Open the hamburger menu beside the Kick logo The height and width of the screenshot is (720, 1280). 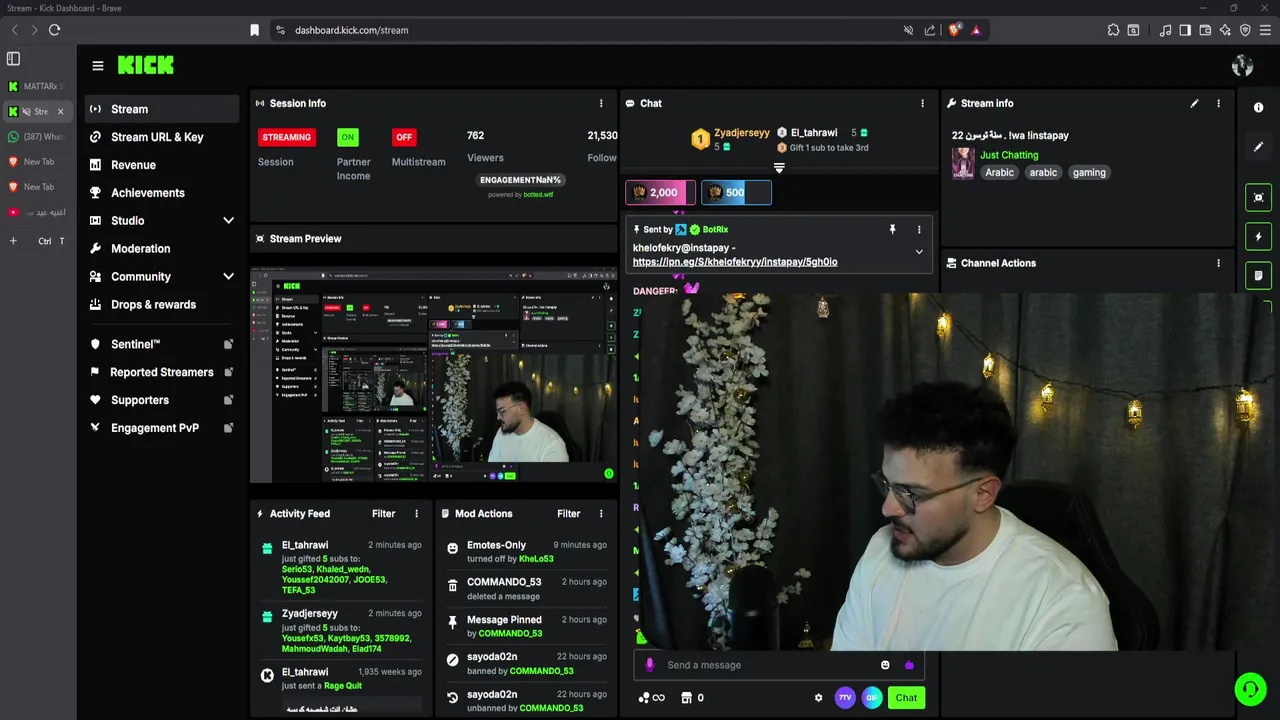click(97, 66)
